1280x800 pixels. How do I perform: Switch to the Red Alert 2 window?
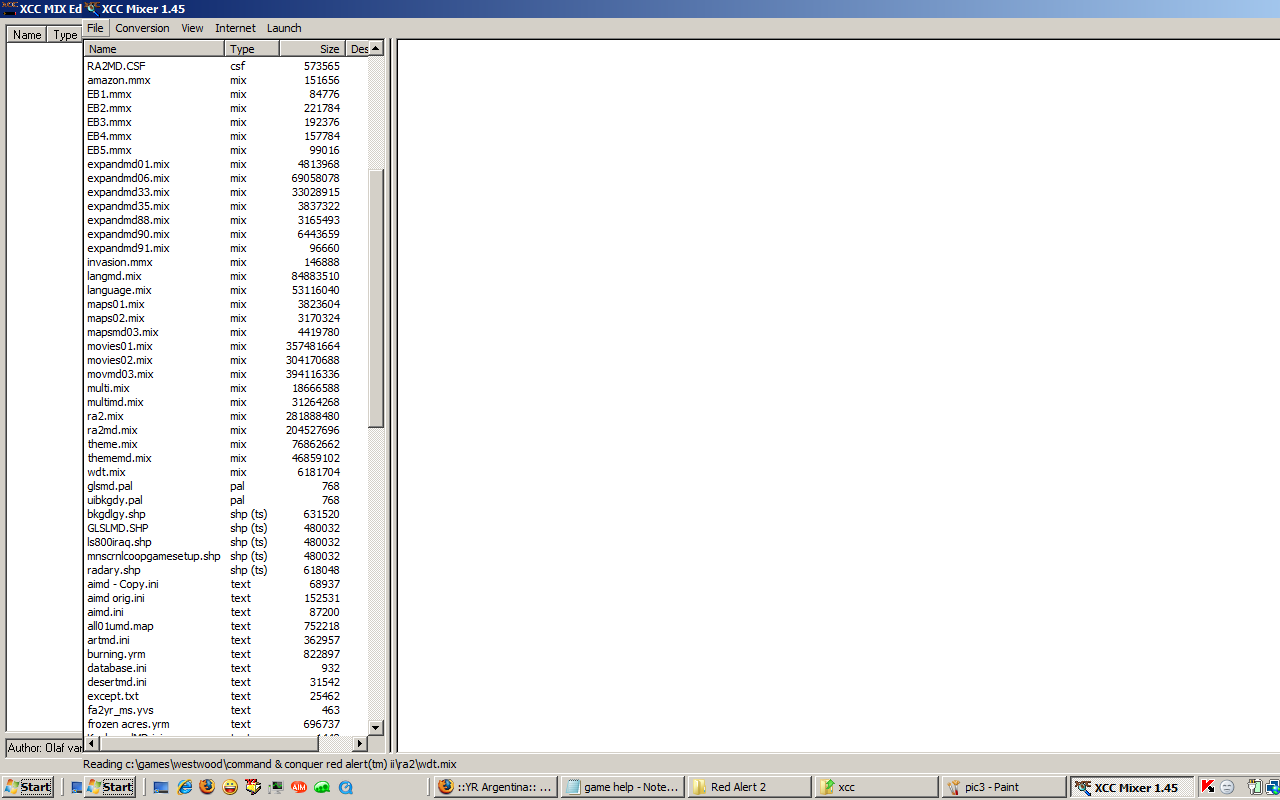coord(748,787)
